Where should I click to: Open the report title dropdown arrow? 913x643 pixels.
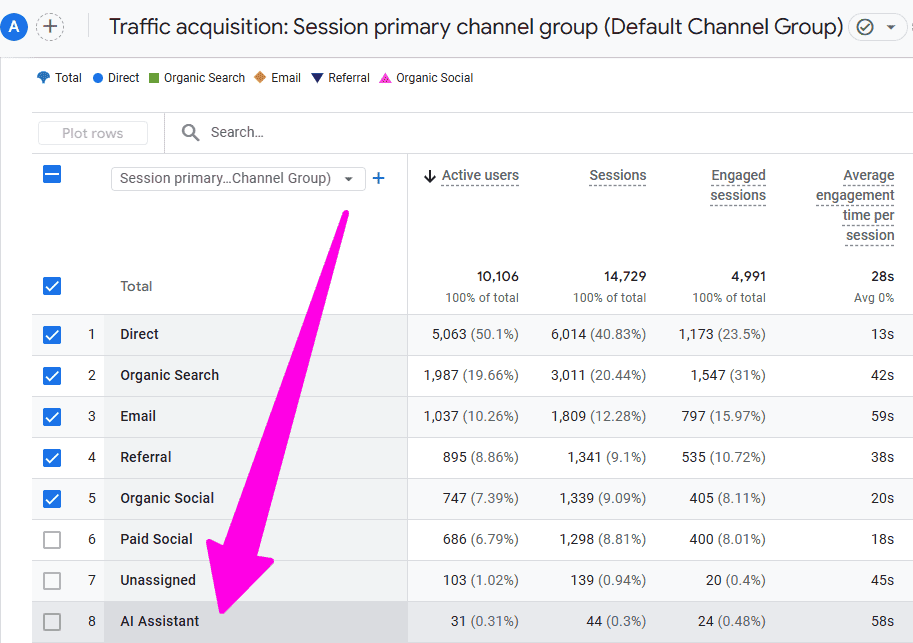click(x=891, y=27)
